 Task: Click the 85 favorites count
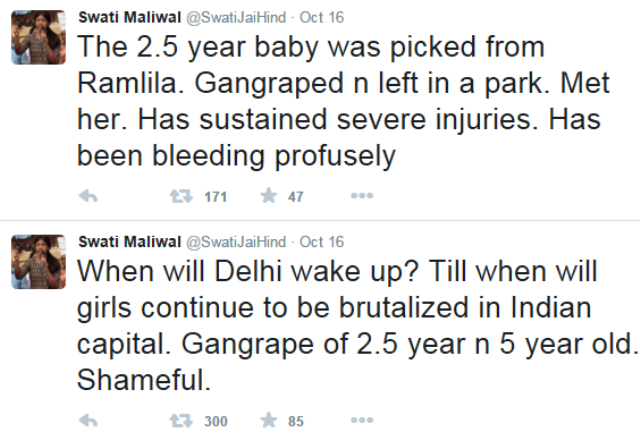pyautogui.click(x=296, y=421)
